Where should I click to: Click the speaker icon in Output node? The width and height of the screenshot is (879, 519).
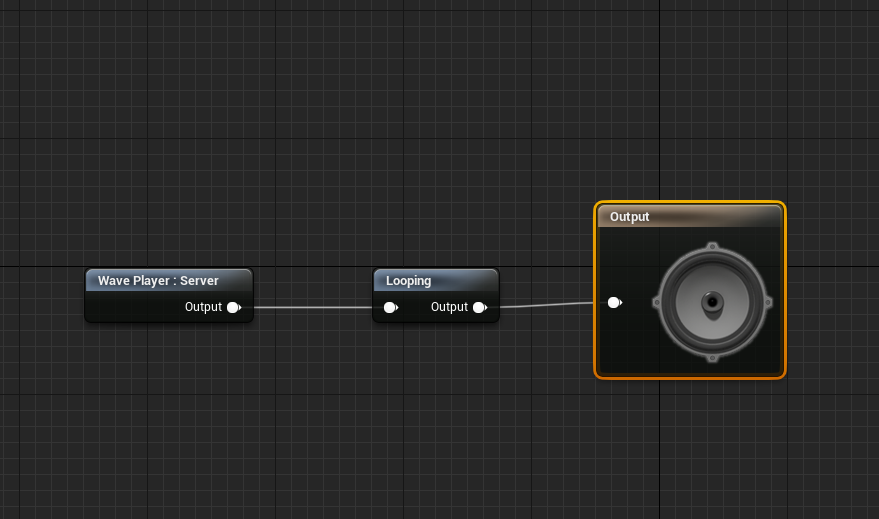point(711,301)
